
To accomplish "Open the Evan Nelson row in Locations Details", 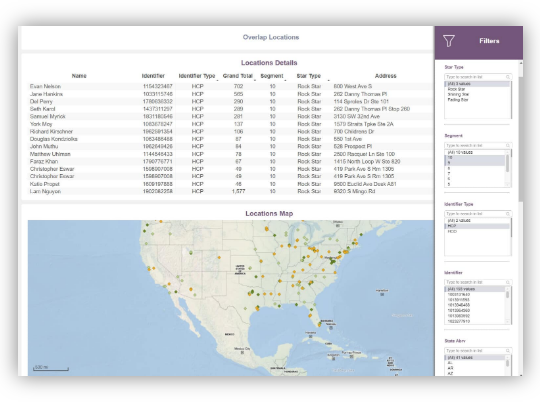I will (x=230, y=86).
